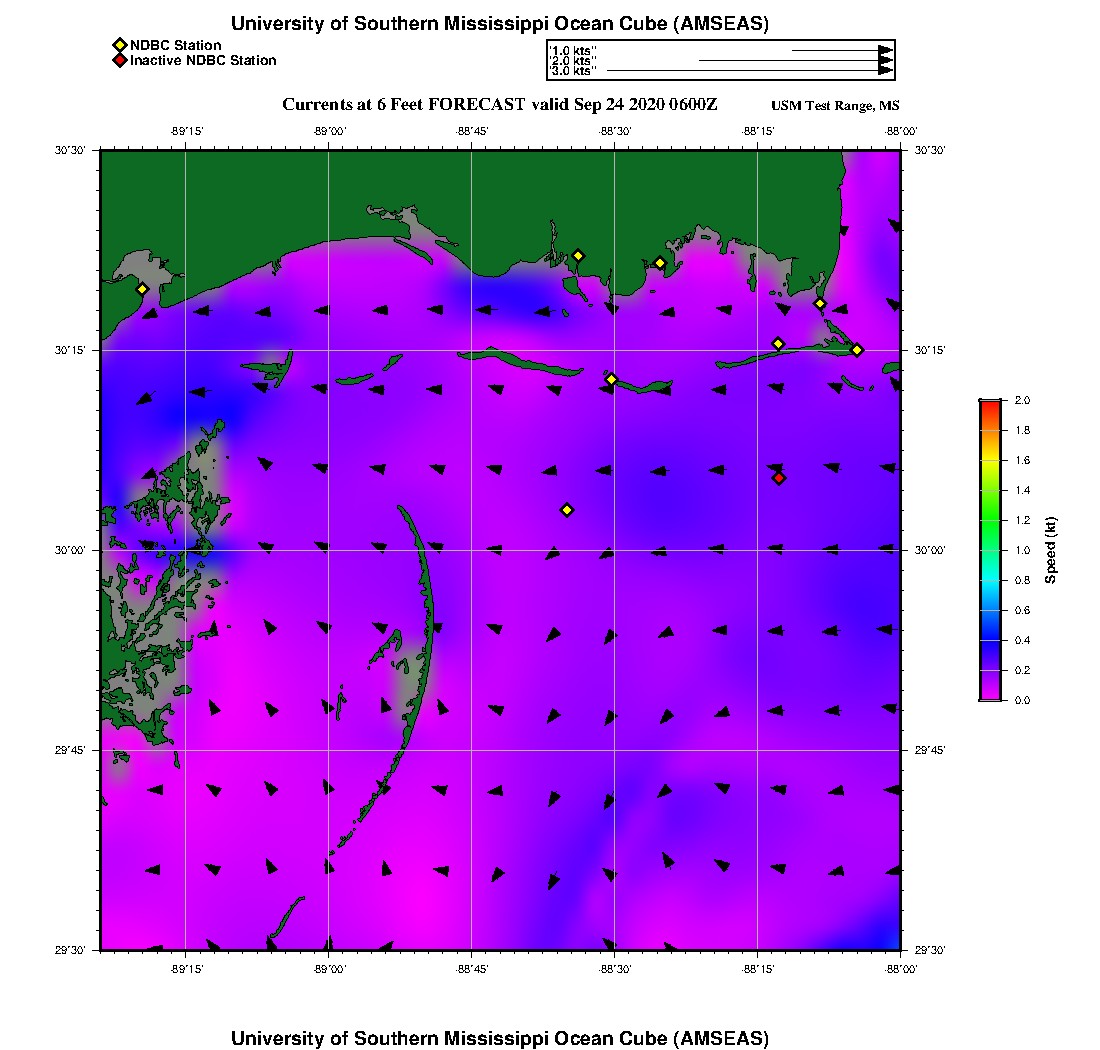
Task: Click the 3.0 kts arrowhead in the scale legend
Action: [885, 70]
